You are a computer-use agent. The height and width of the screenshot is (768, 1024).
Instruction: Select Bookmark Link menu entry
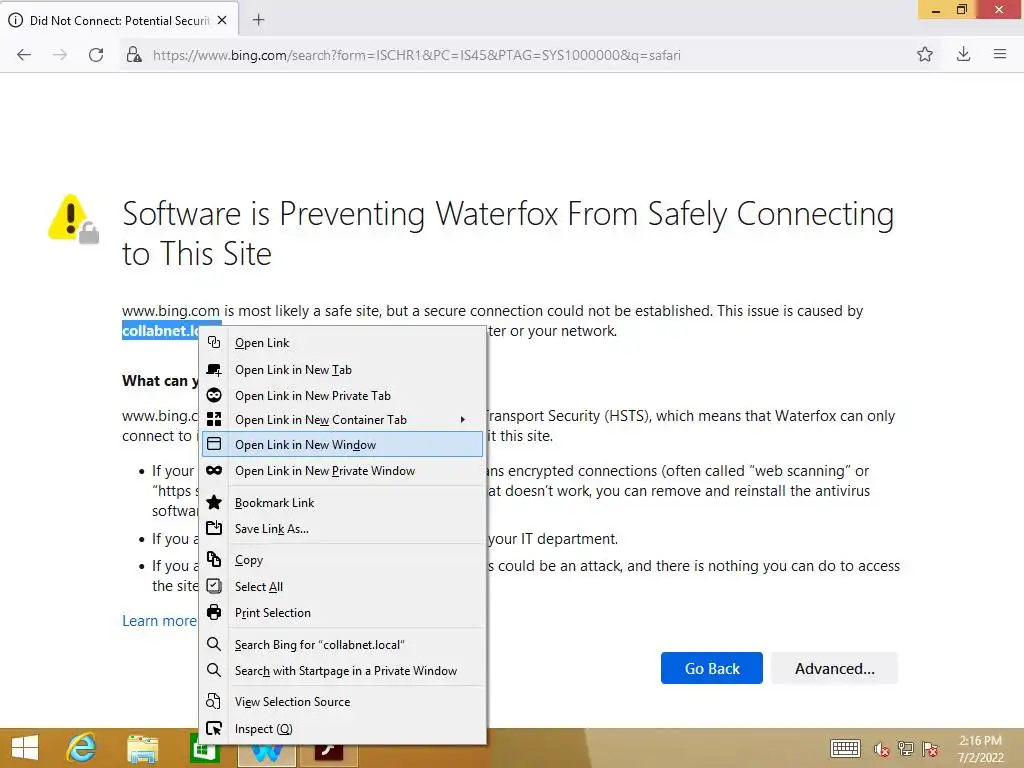pos(343,503)
